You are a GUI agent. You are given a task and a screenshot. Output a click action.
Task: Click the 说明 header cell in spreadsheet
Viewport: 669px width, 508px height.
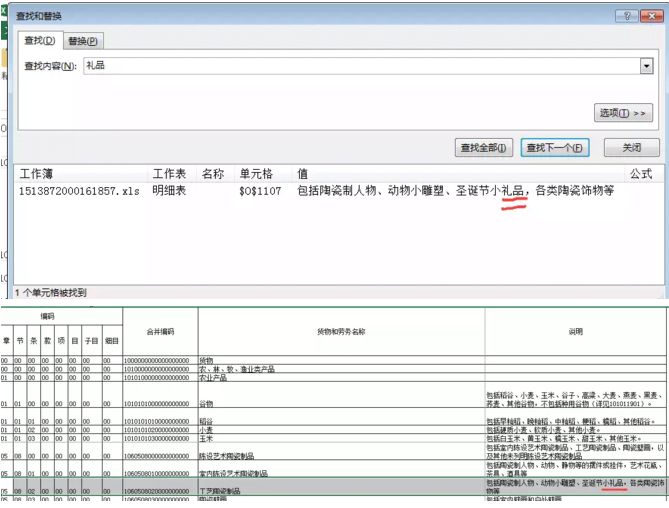pos(575,331)
